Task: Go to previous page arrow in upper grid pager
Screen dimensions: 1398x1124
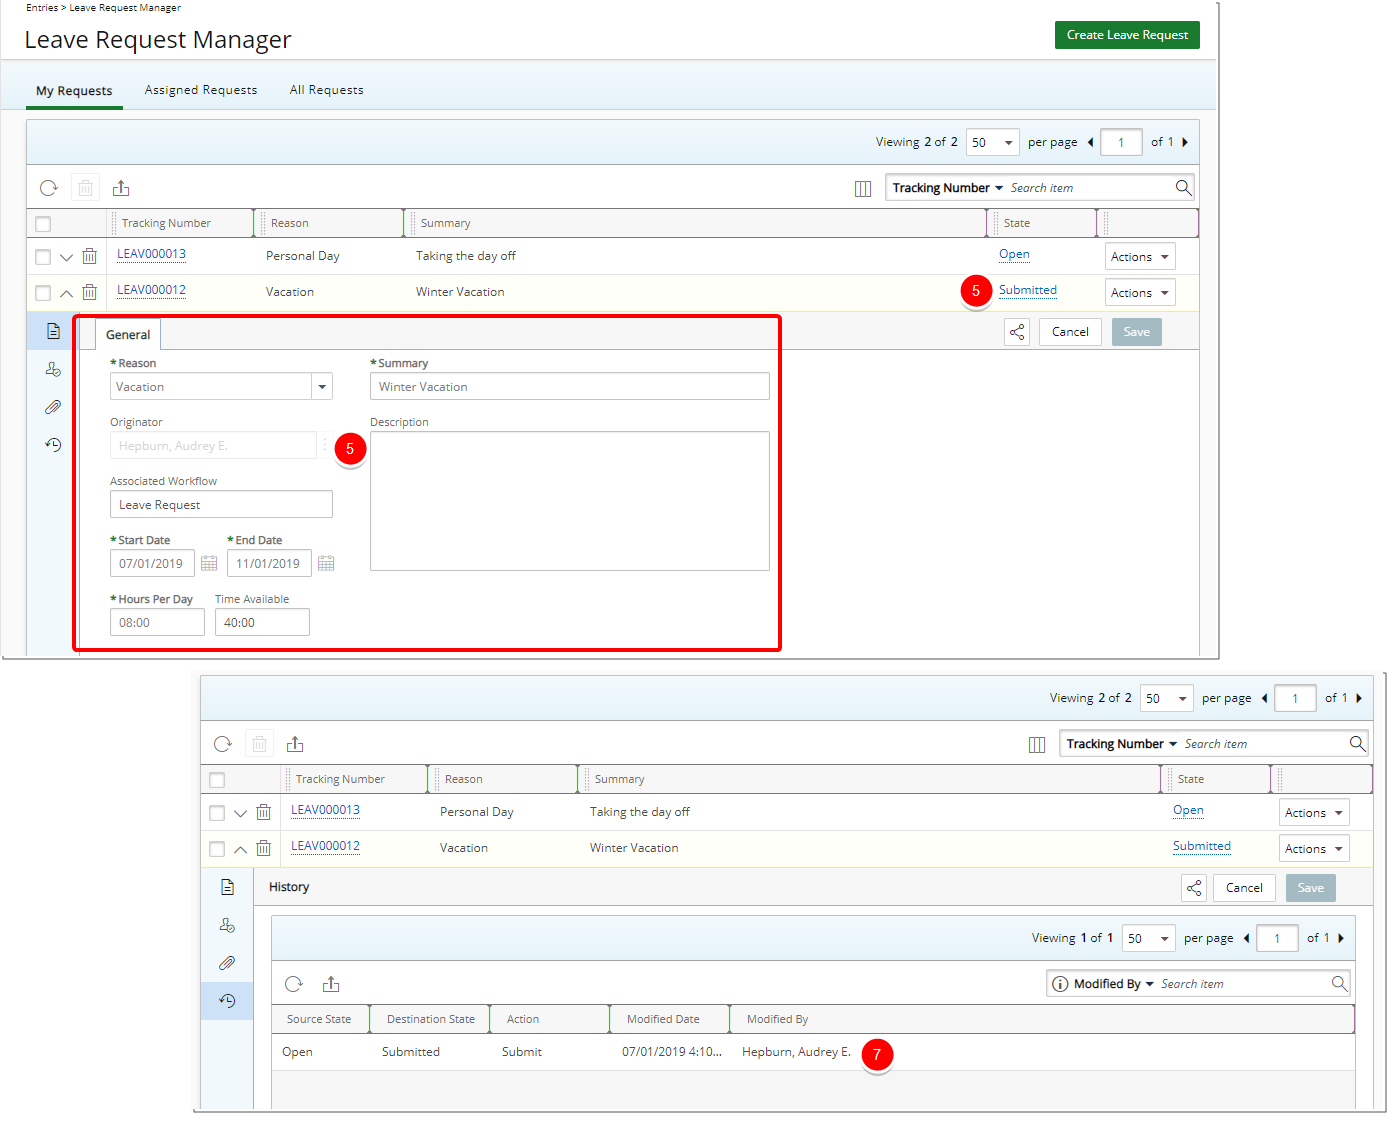Action: pyautogui.click(x=1090, y=142)
